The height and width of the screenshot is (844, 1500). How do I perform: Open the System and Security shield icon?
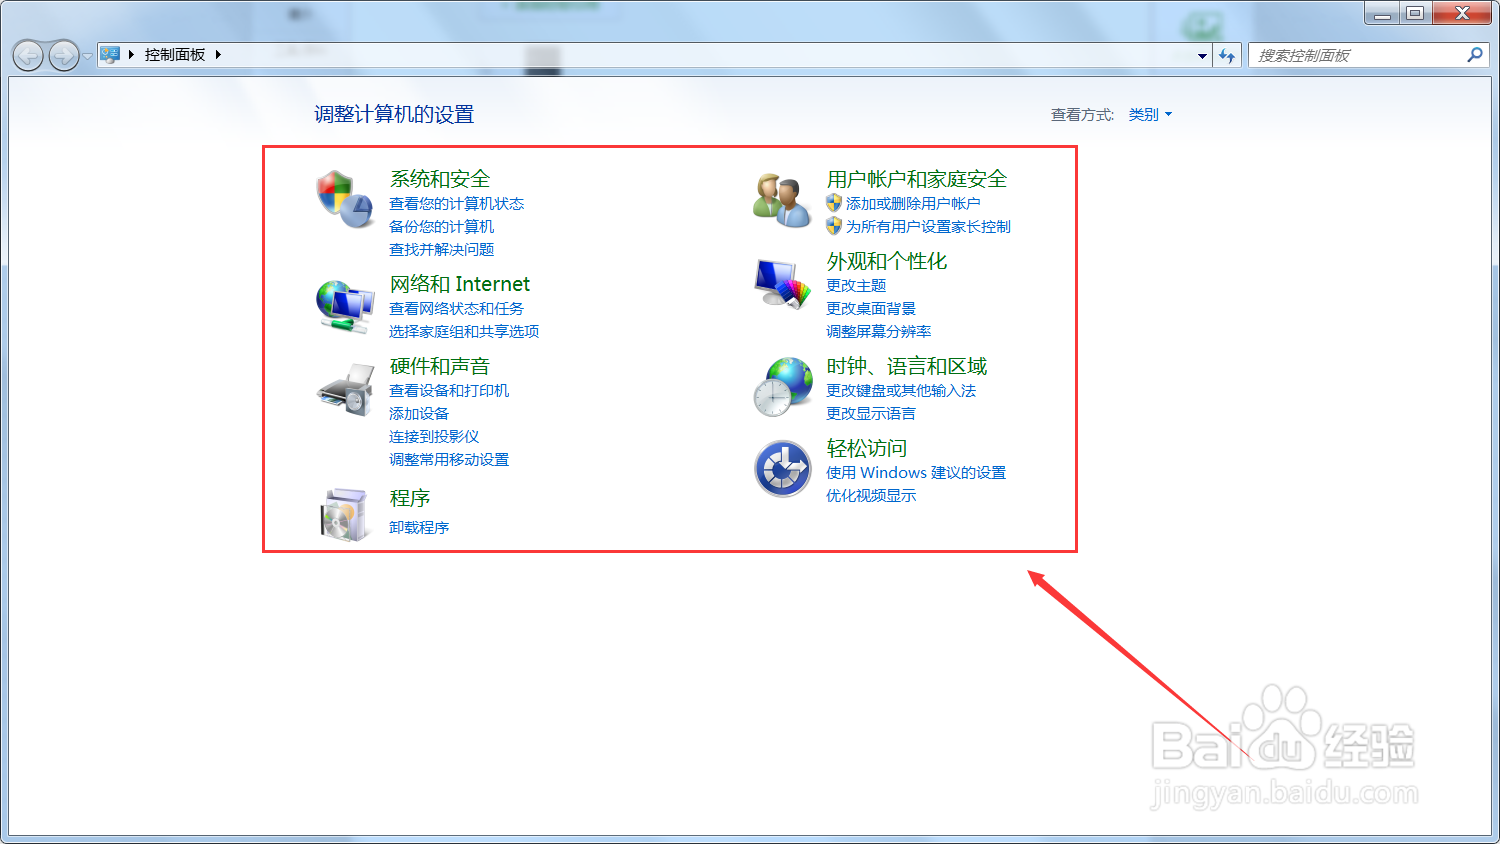click(x=344, y=198)
